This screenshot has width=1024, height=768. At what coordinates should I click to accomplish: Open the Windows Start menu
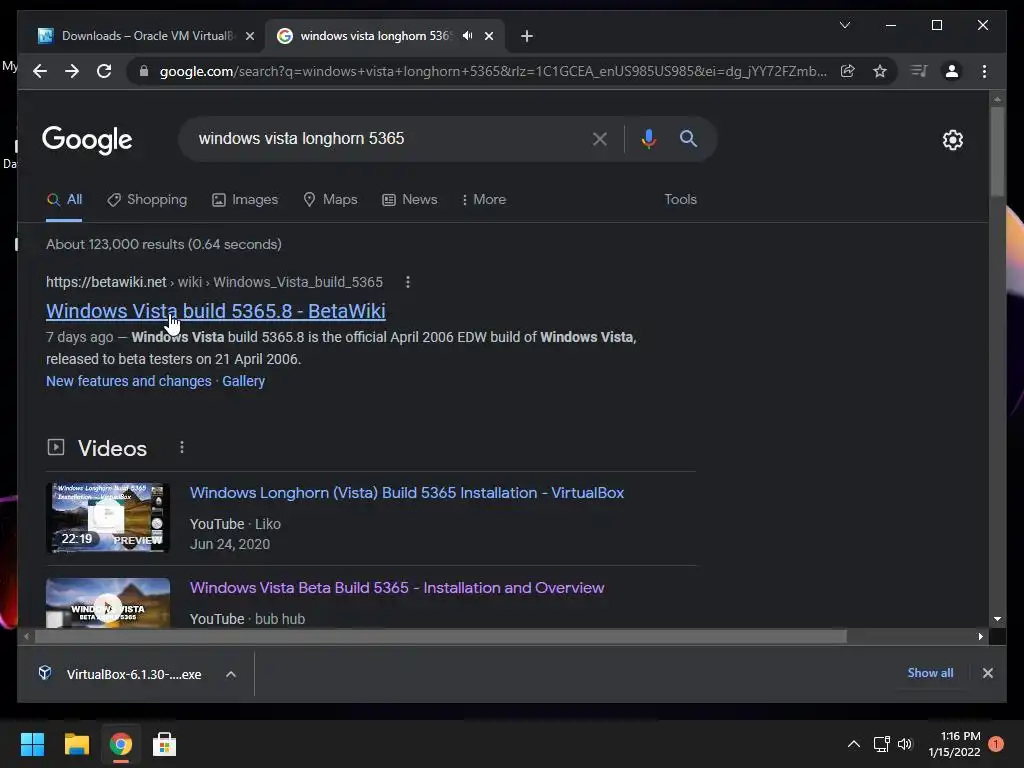(32, 744)
